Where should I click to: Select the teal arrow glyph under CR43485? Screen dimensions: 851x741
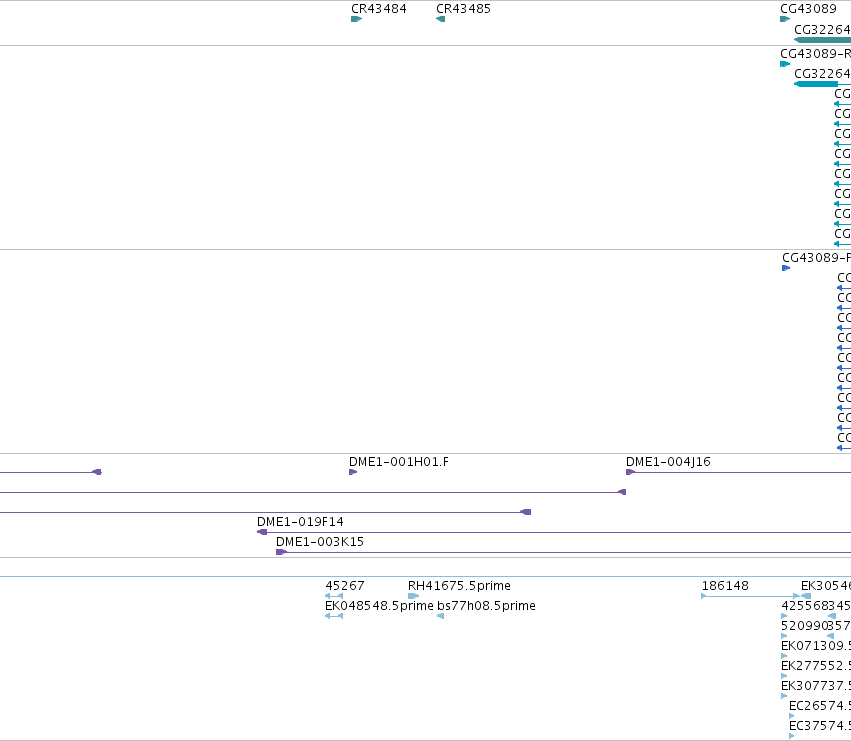(441, 19)
